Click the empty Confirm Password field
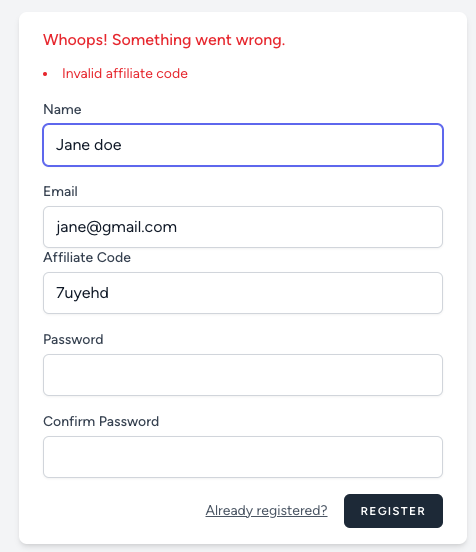The width and height of the screenshot is (476, 552). [243, 457]
